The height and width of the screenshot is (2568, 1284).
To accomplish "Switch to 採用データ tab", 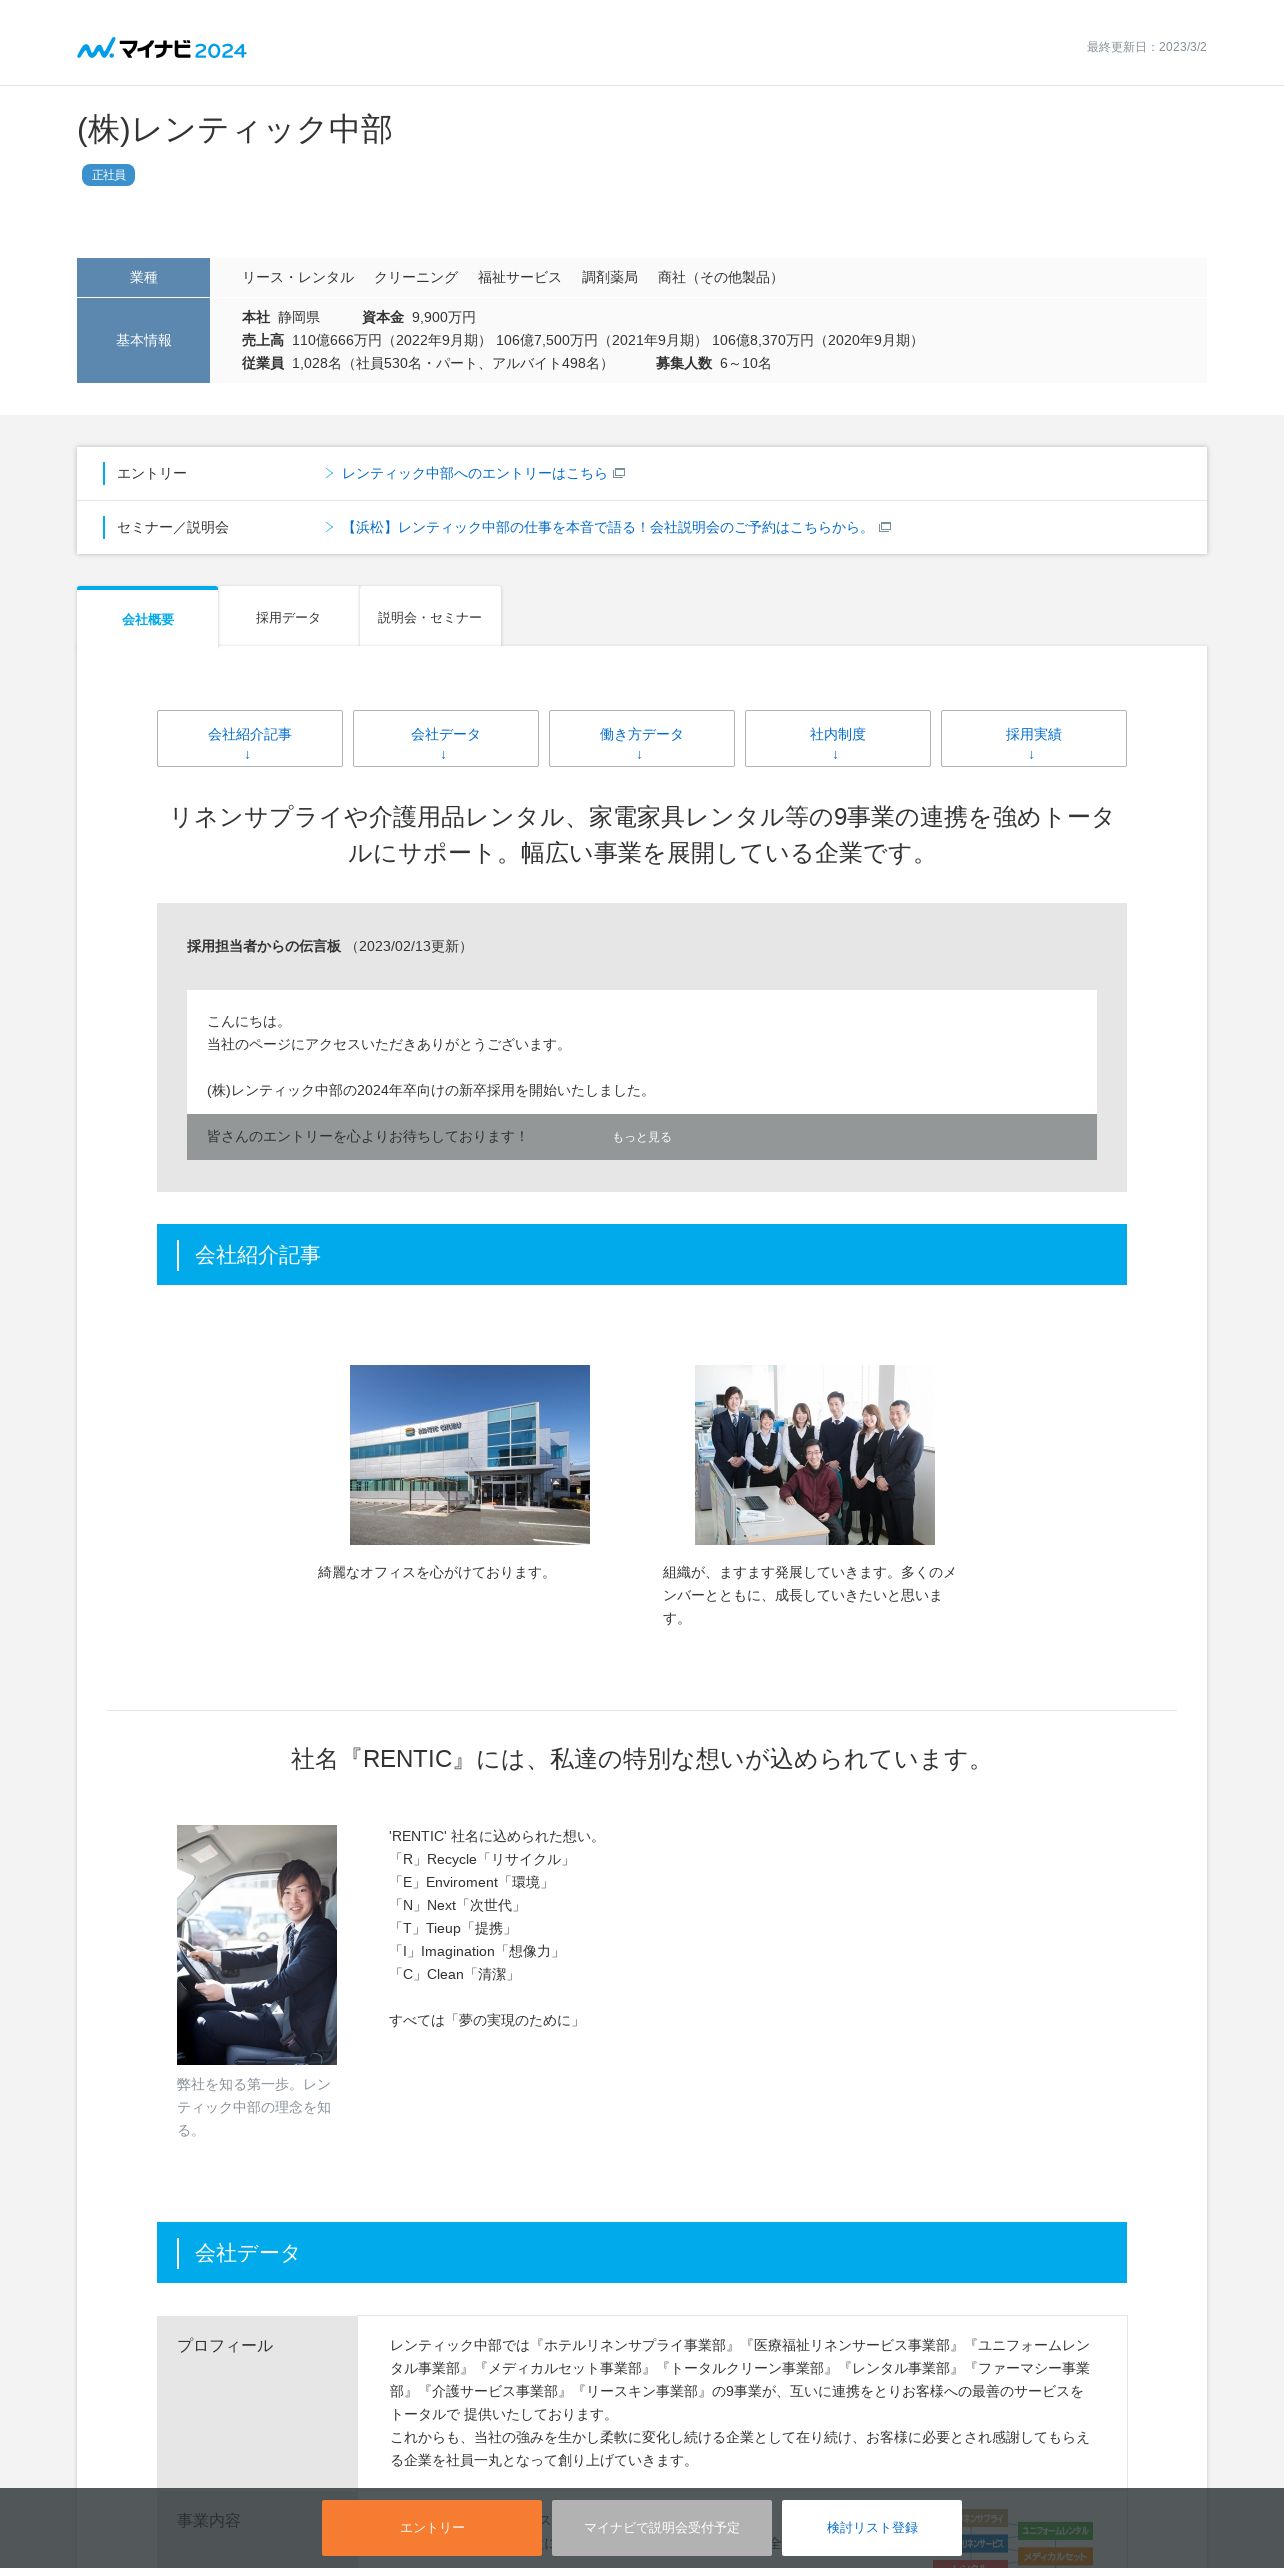I will pos(288,617).
